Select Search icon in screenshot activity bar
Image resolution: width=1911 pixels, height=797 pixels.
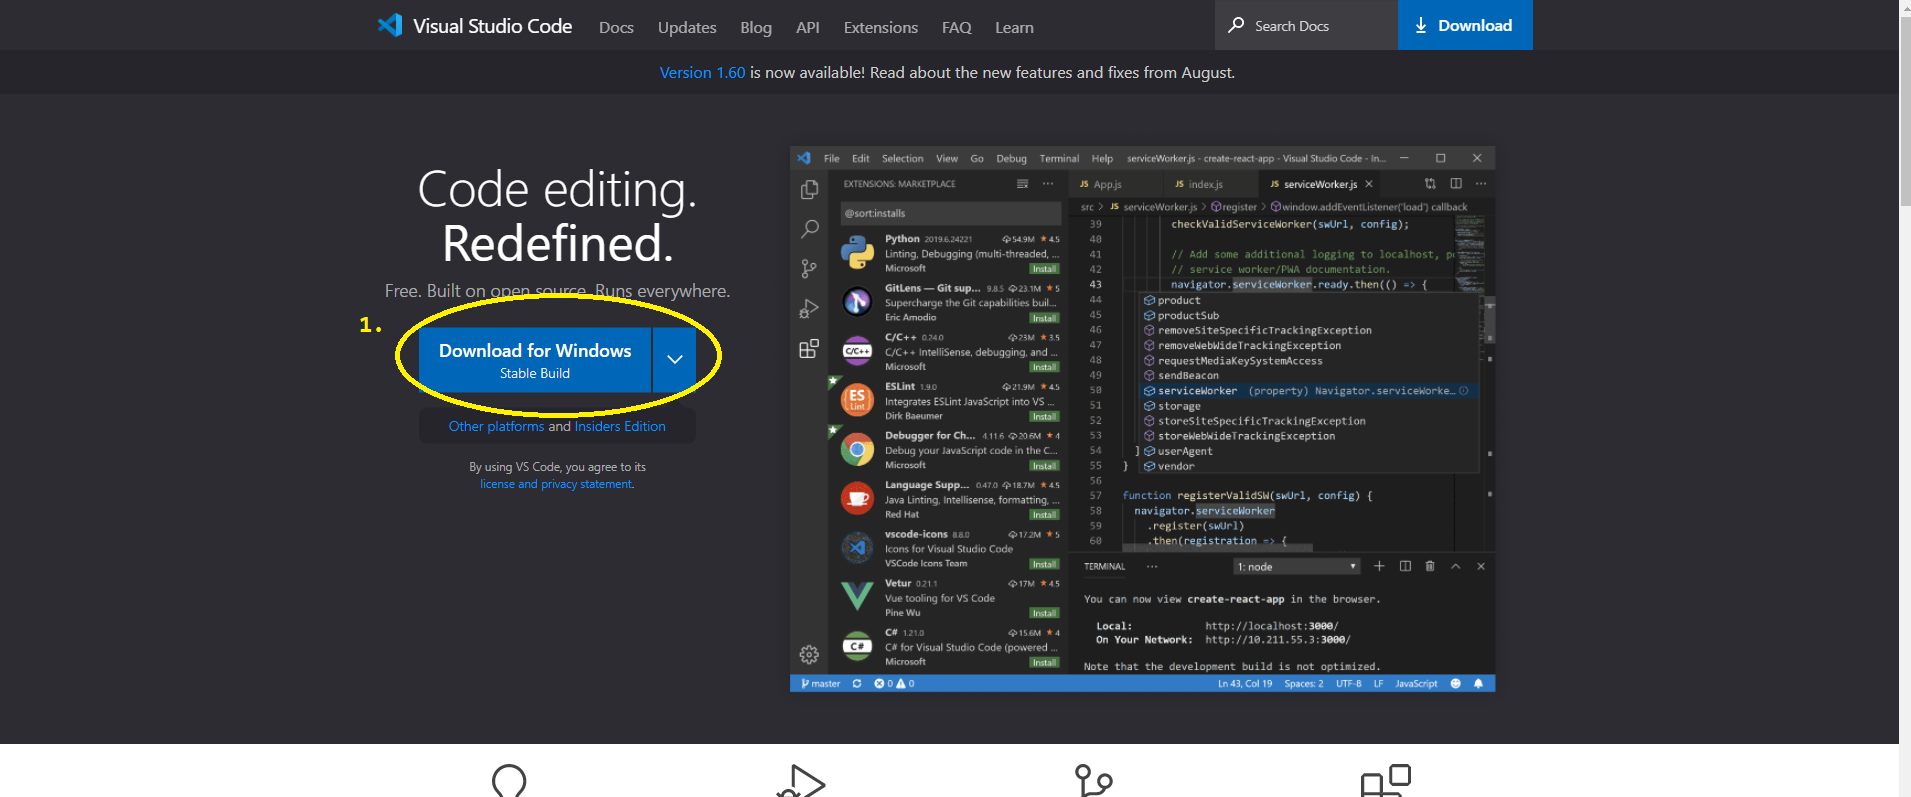coord(809,229)
